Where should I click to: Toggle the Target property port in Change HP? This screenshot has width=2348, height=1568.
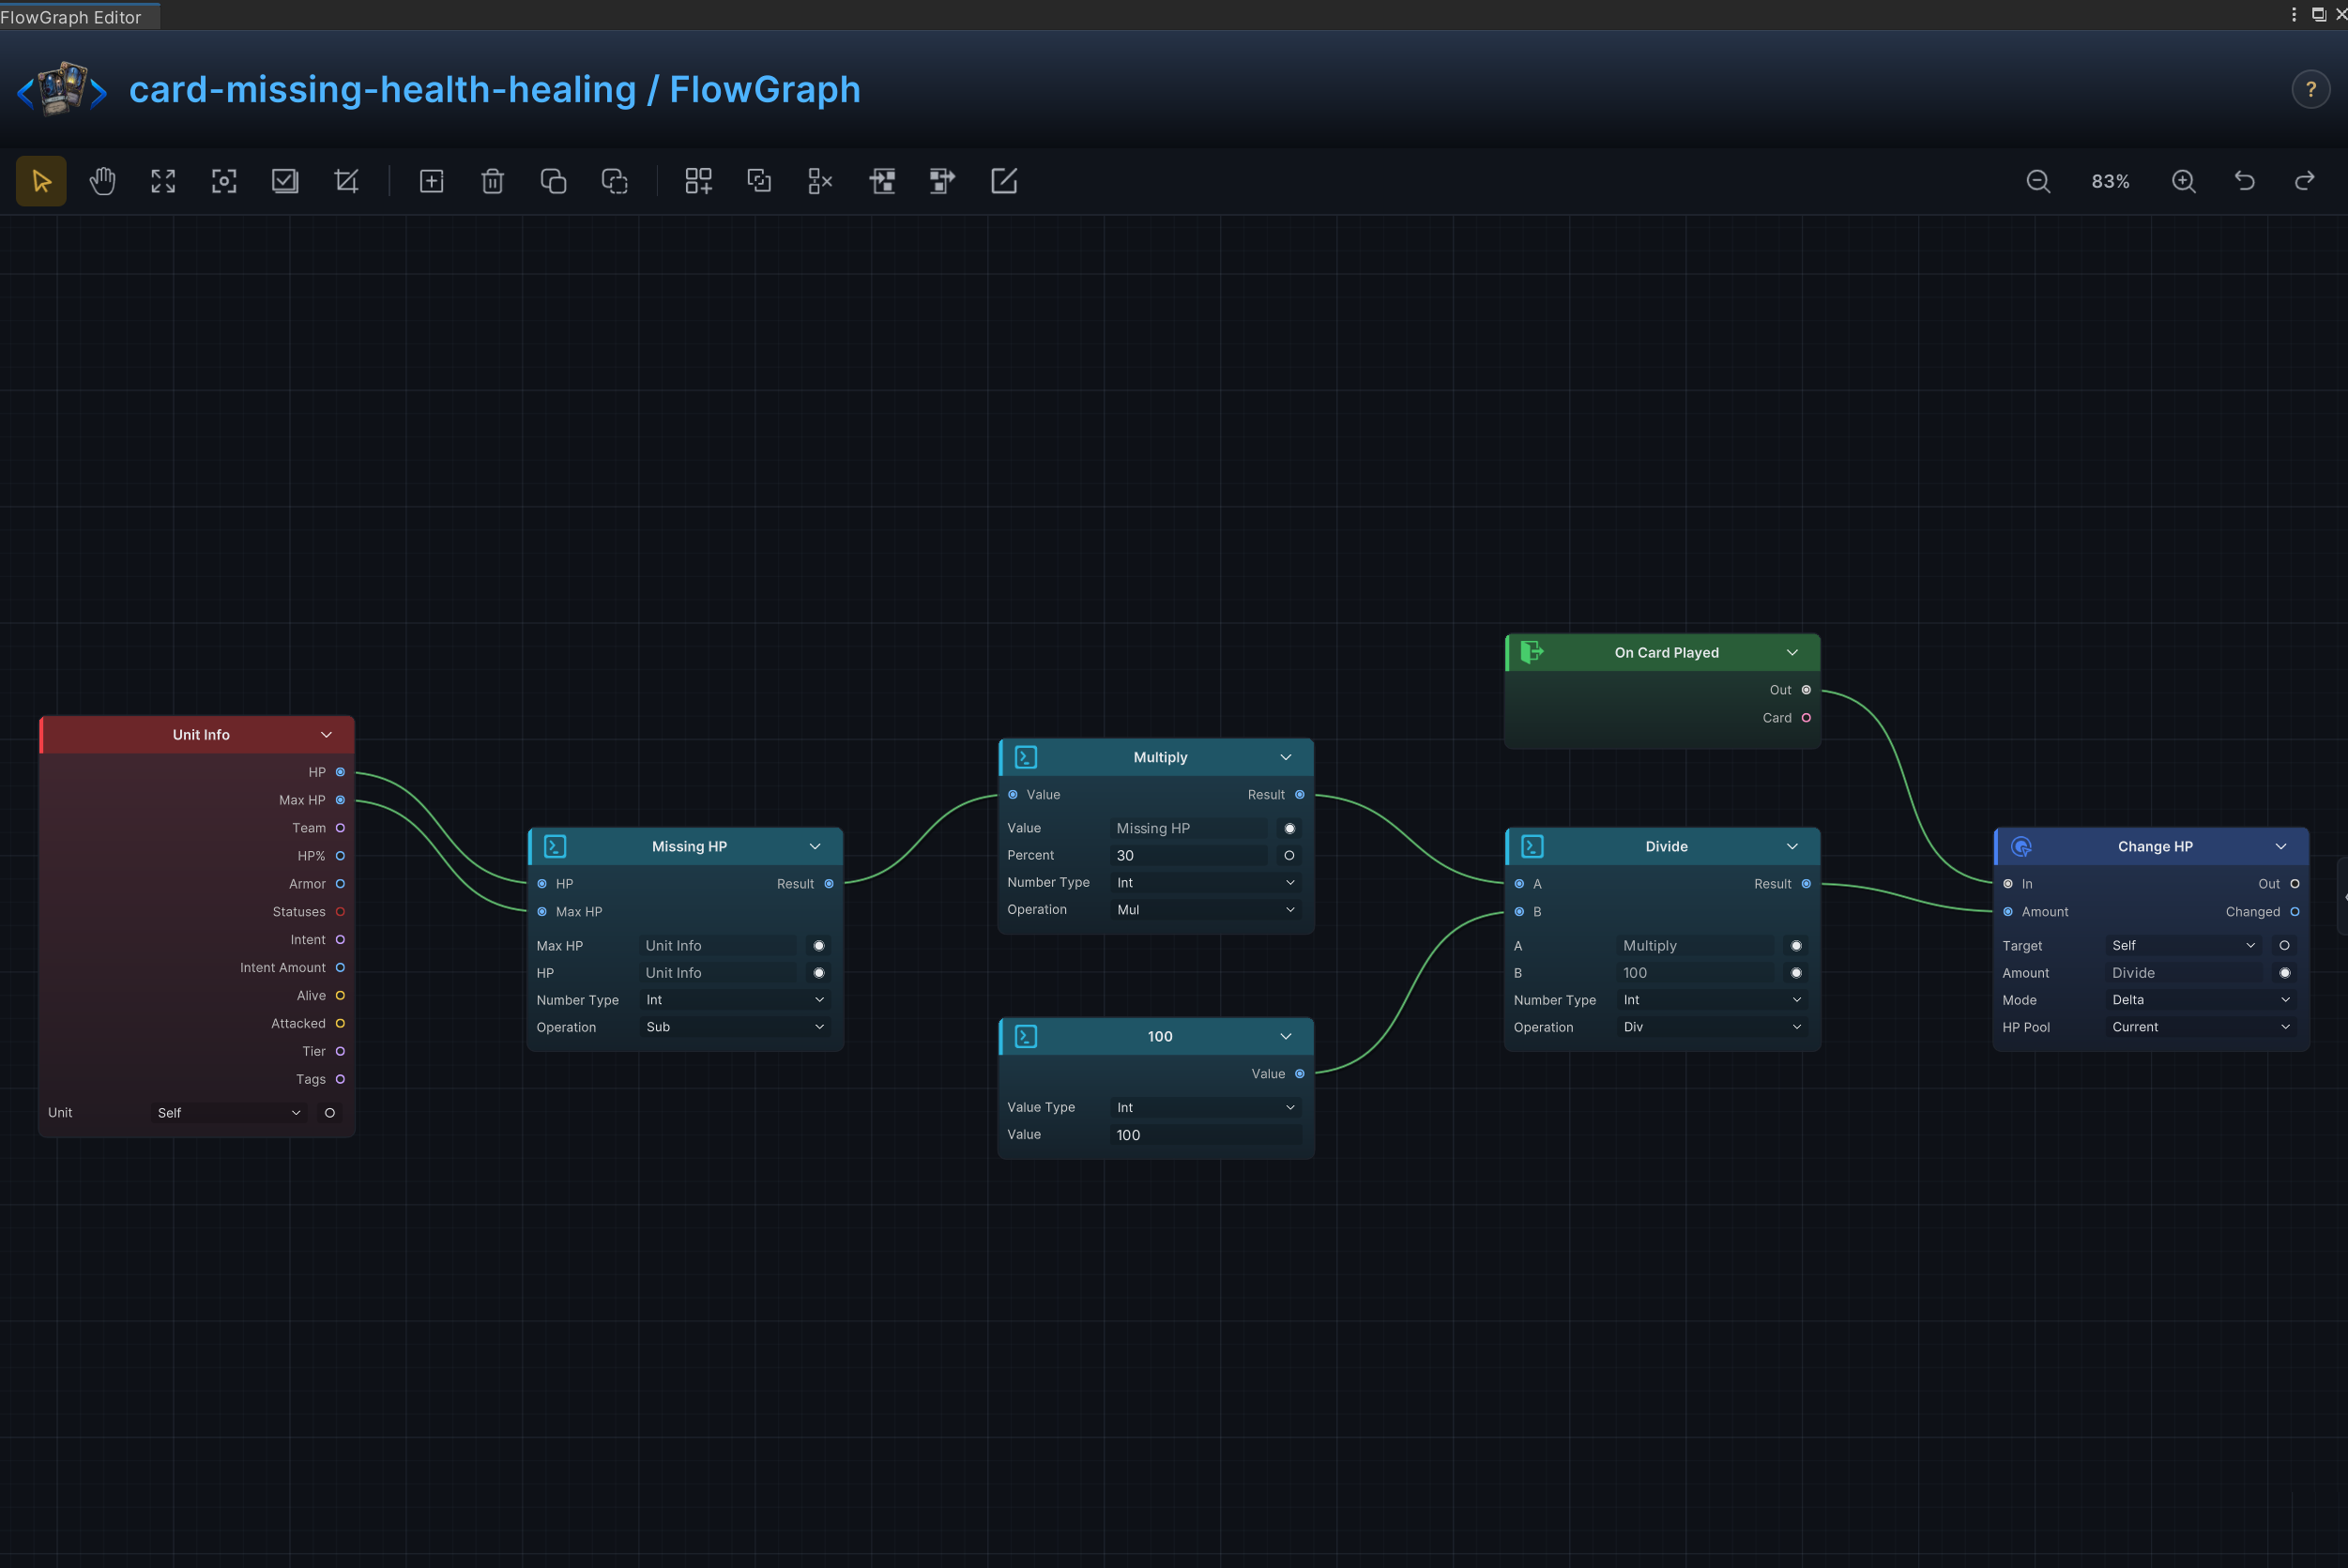point(2284,946)
